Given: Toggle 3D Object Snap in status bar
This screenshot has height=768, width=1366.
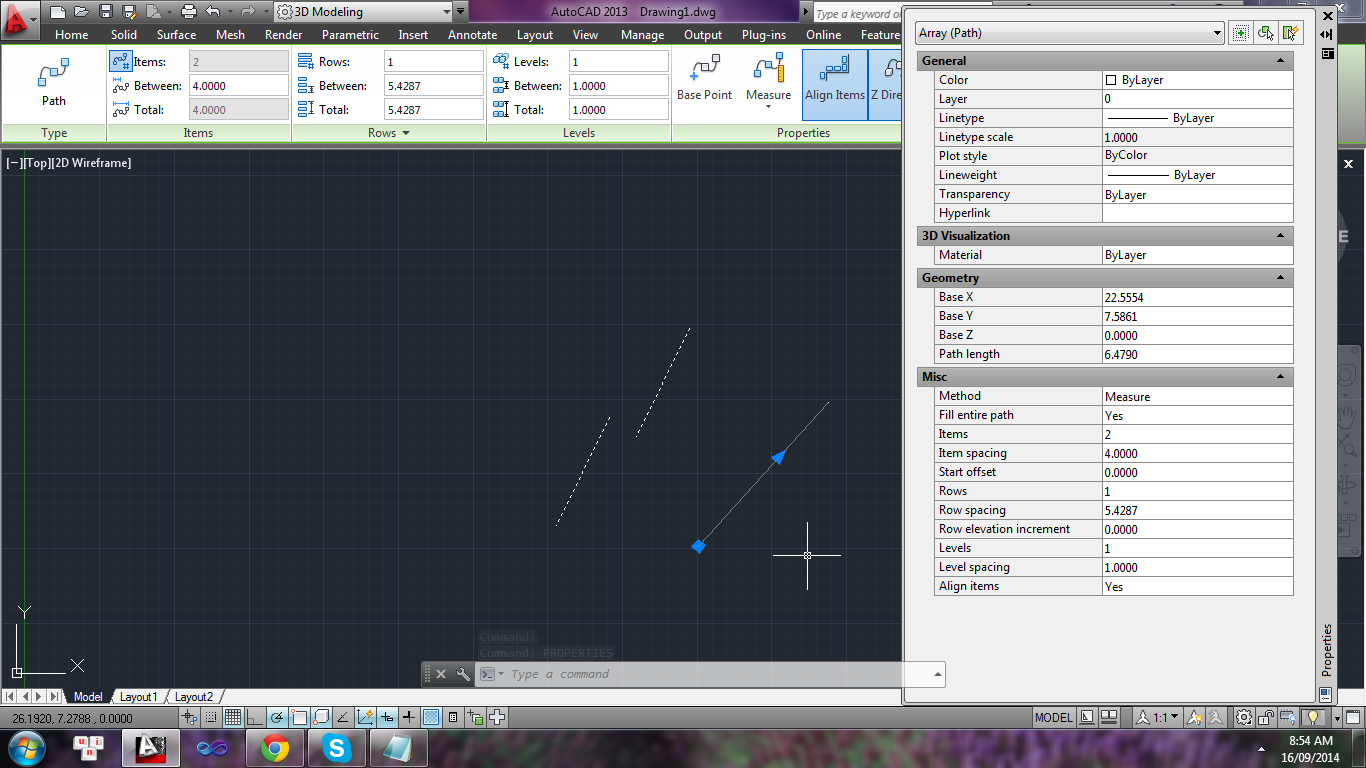Looking at the screenshot, I should tap(320, 717).
